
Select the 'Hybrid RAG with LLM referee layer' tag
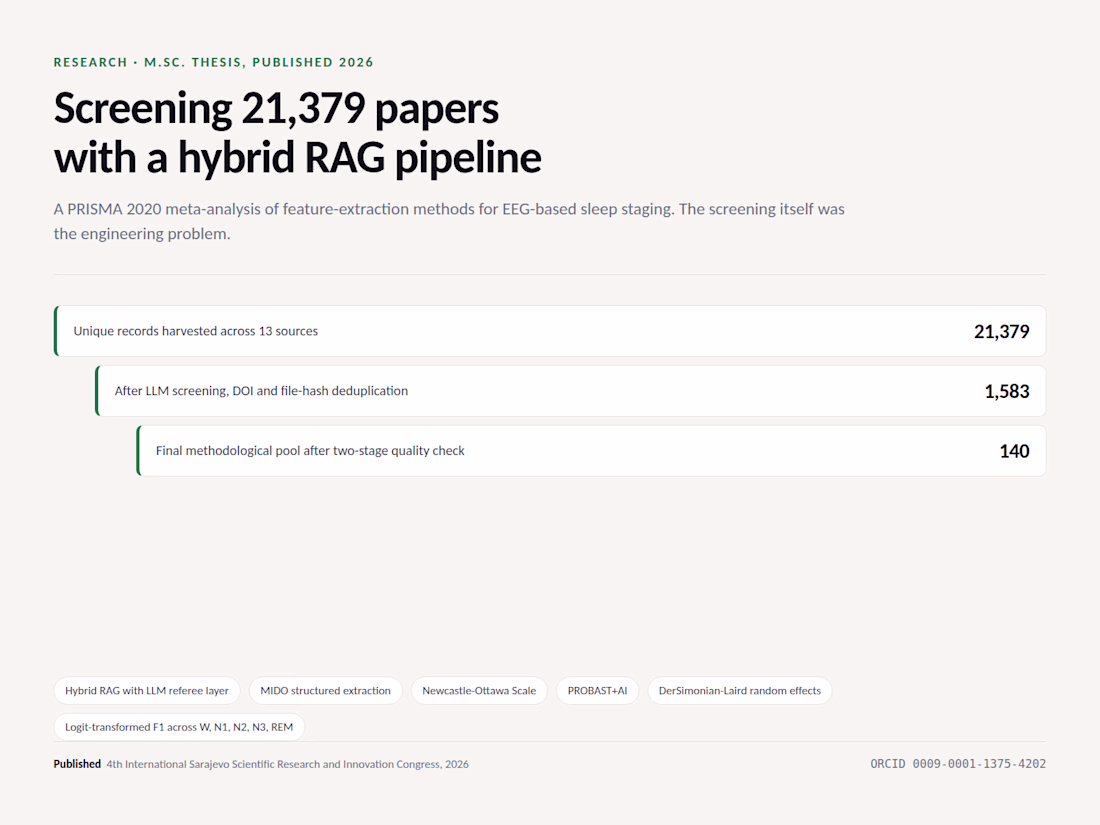[x=147, y=690]
